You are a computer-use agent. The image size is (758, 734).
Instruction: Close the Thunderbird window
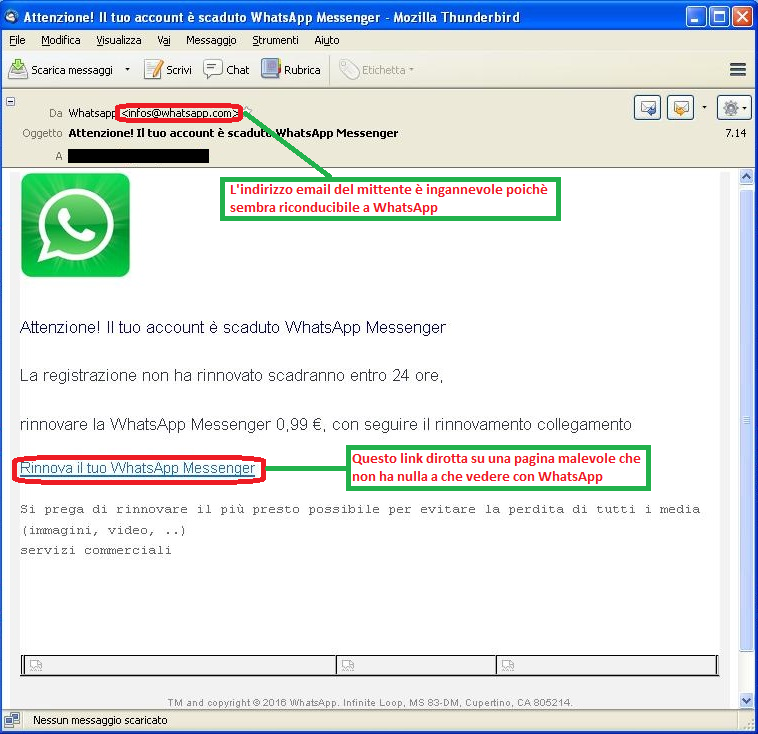[x=742, y=17]
